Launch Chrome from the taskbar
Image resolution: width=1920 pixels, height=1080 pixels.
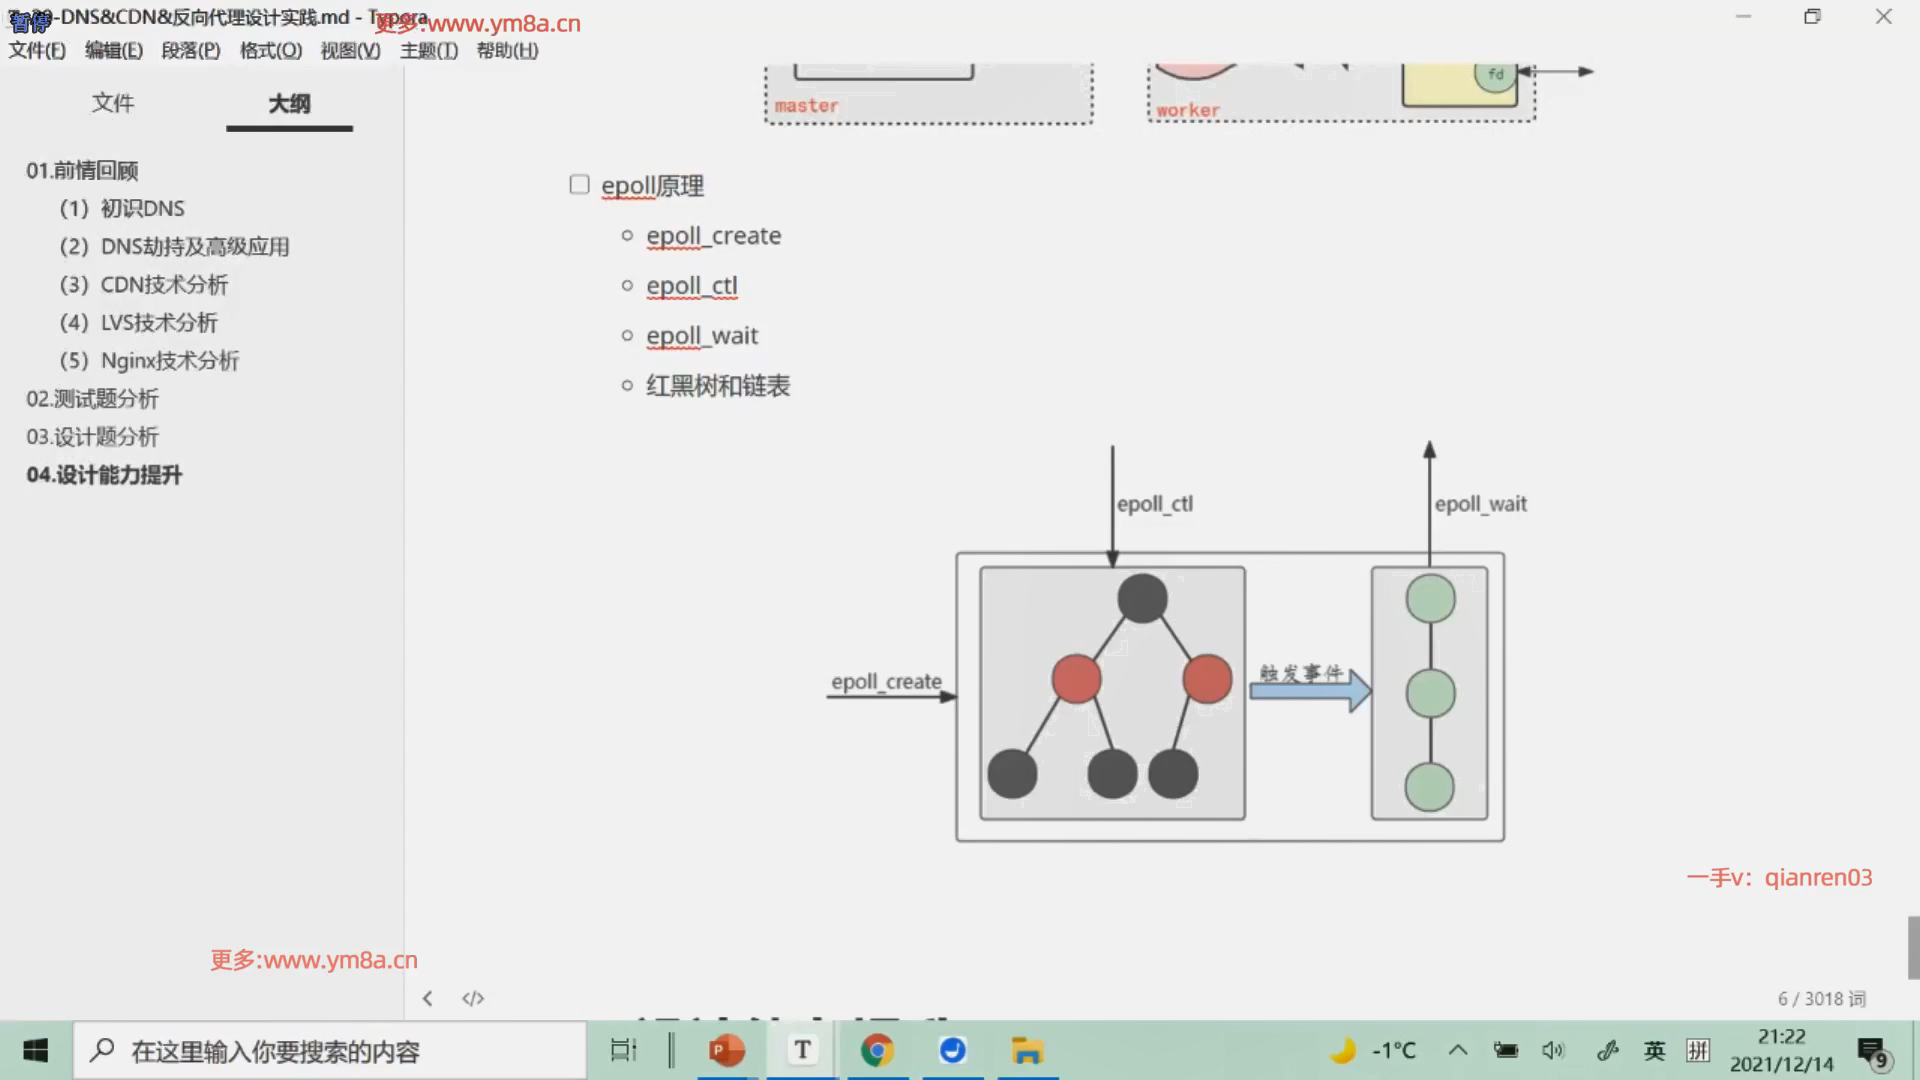coord(877,1050)
